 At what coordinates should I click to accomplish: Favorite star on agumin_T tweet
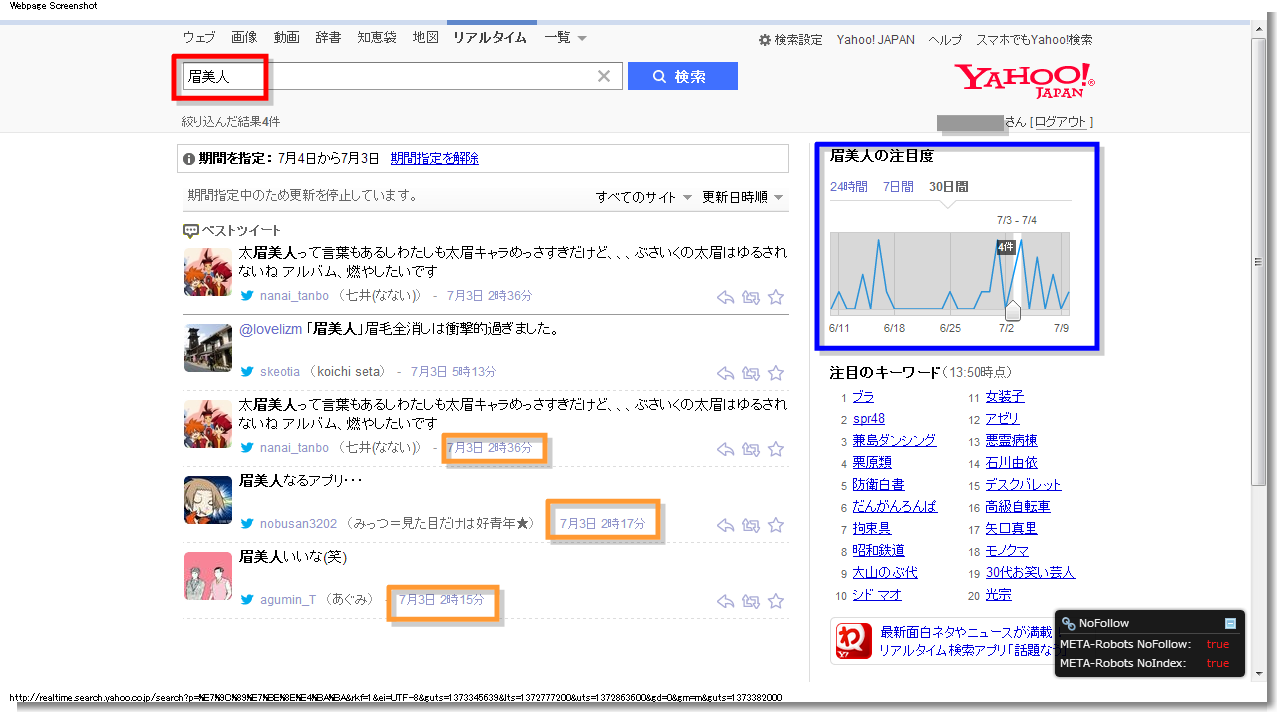(776, 601)
